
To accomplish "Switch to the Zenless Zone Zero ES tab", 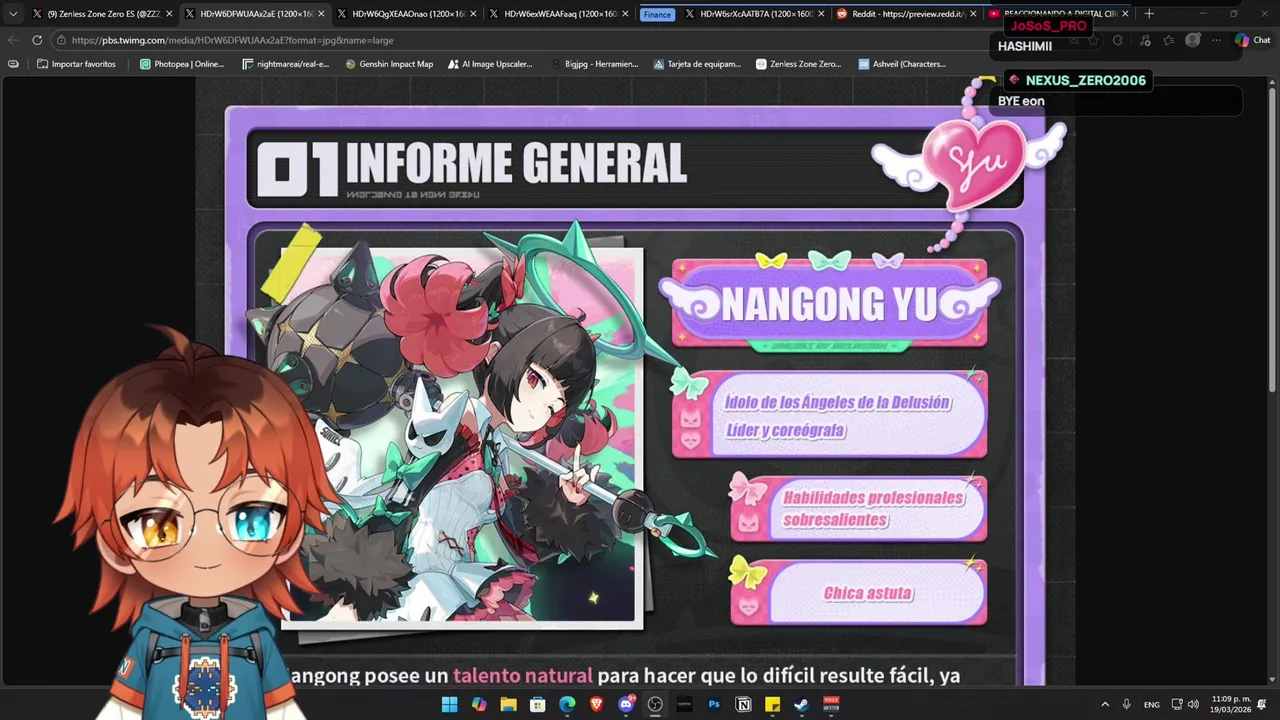I will coord(104,14).
